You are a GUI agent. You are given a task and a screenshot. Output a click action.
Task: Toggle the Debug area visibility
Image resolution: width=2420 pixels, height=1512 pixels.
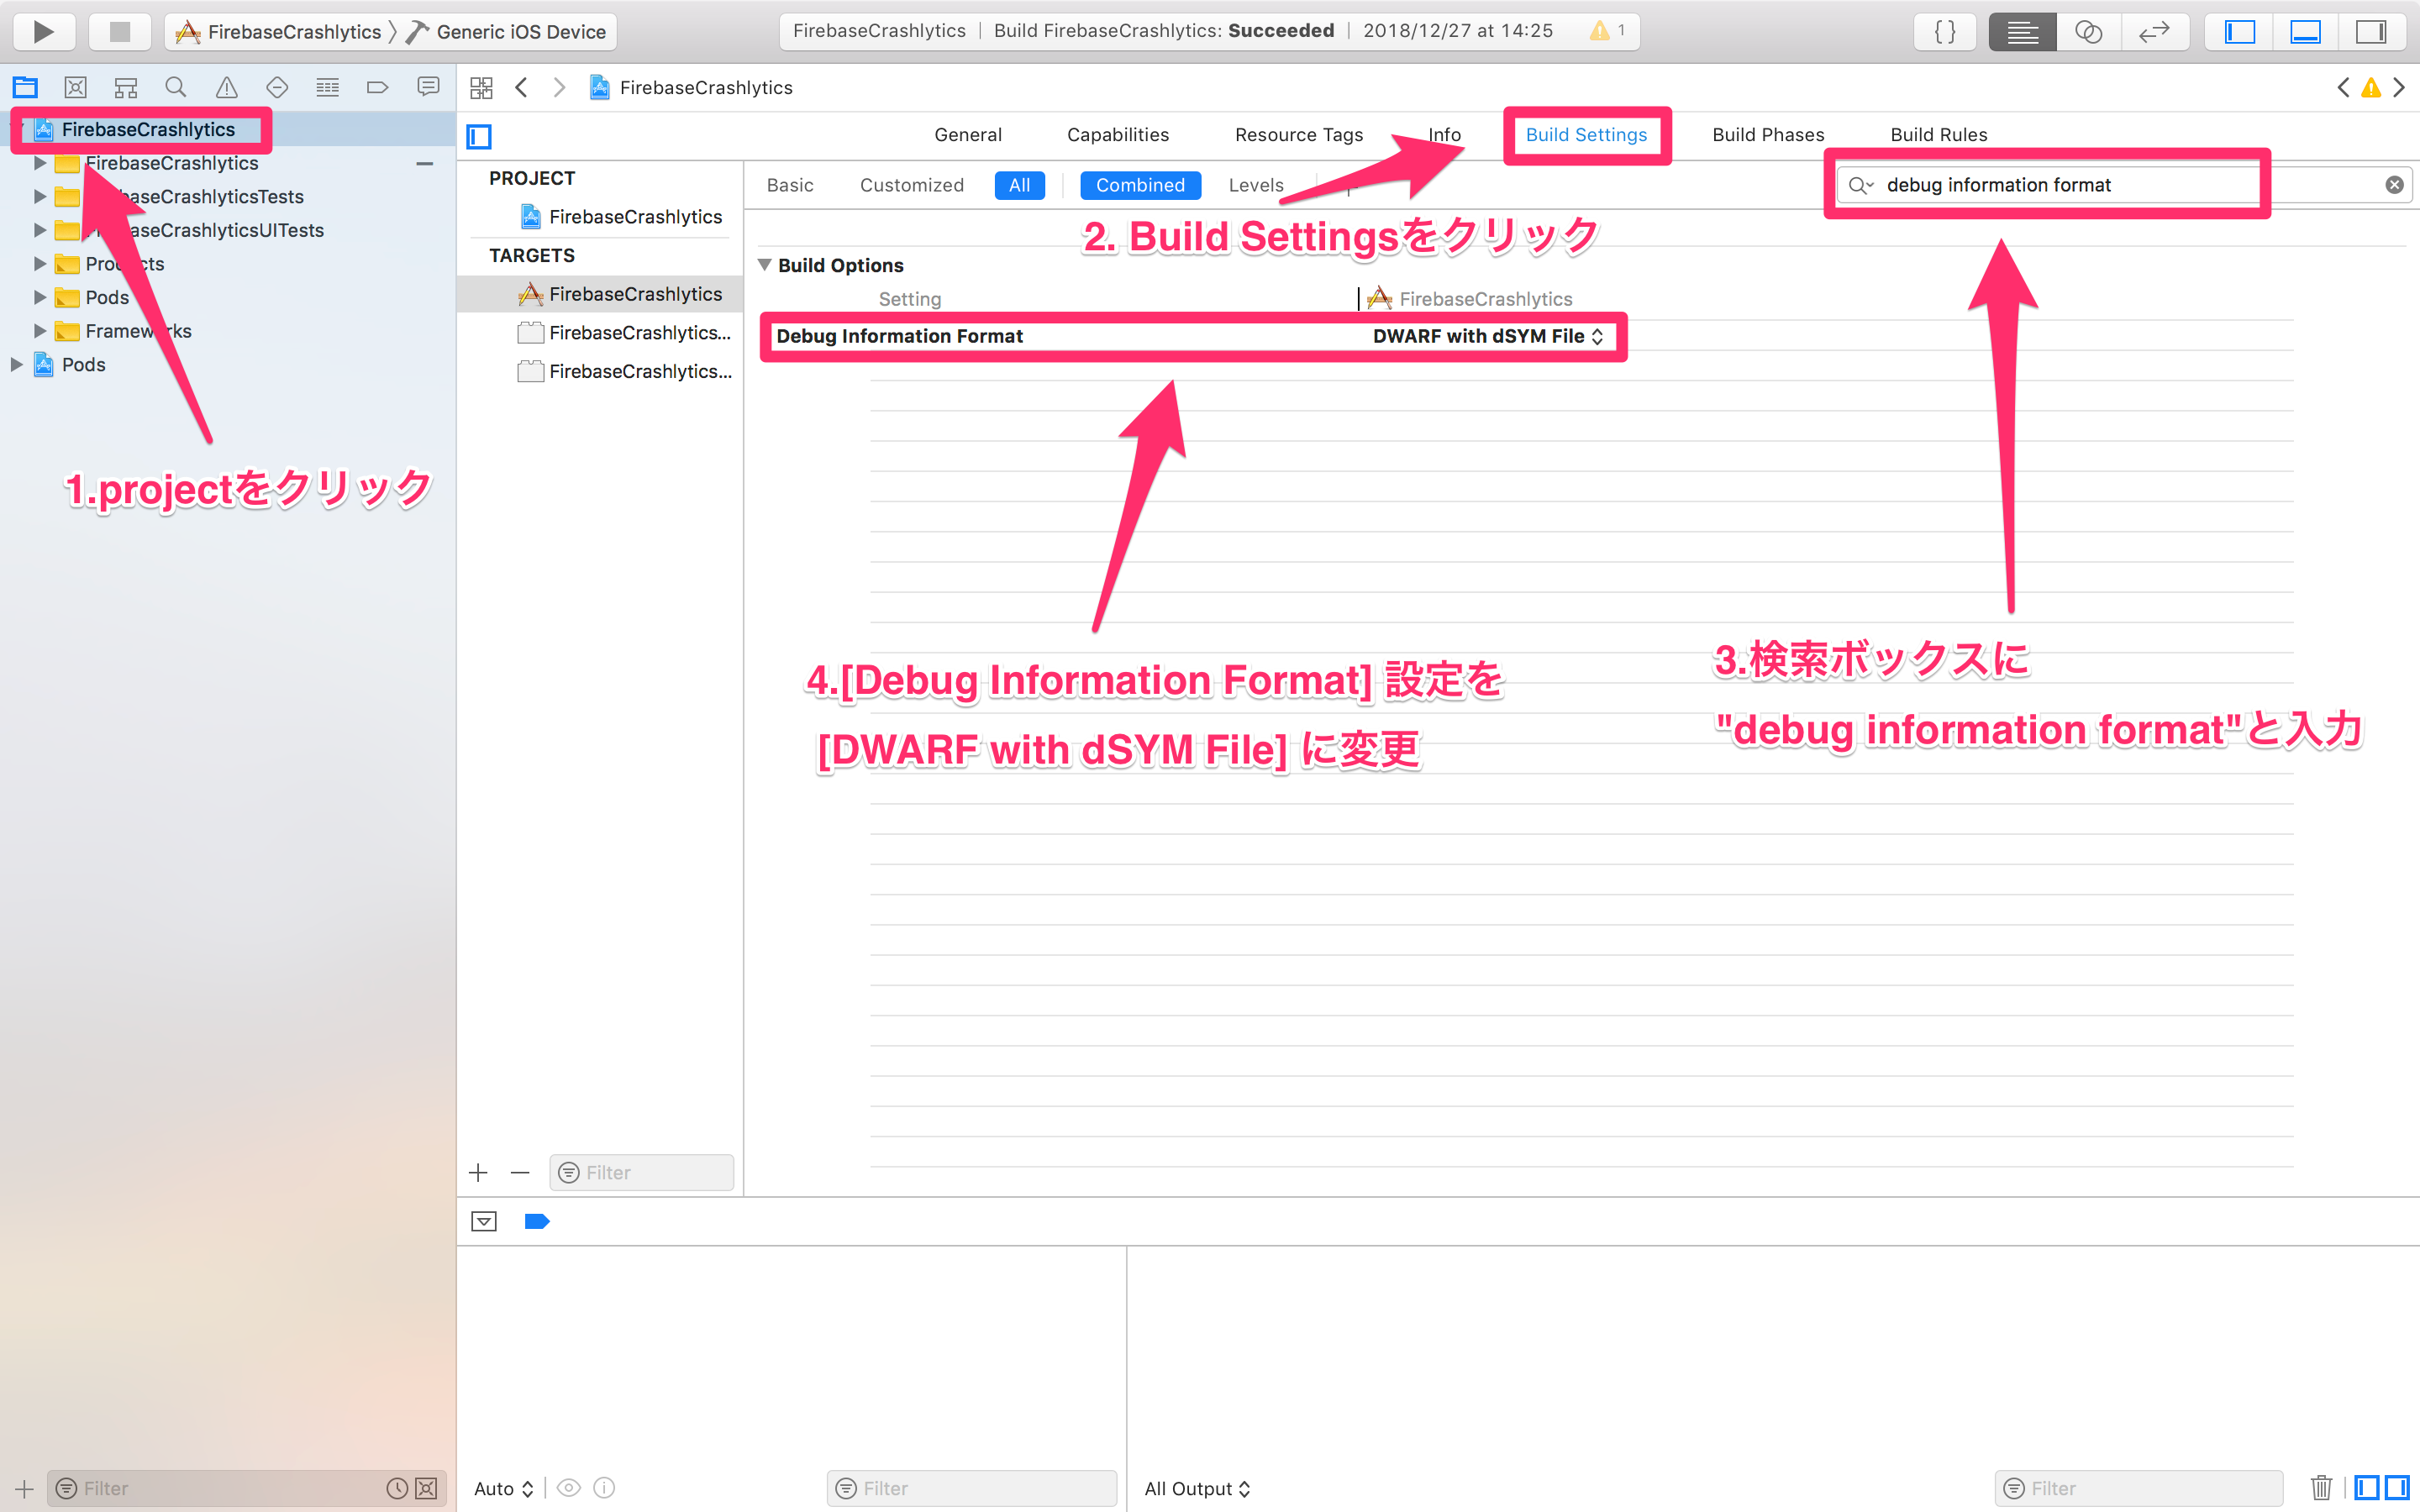(2305, 31)
